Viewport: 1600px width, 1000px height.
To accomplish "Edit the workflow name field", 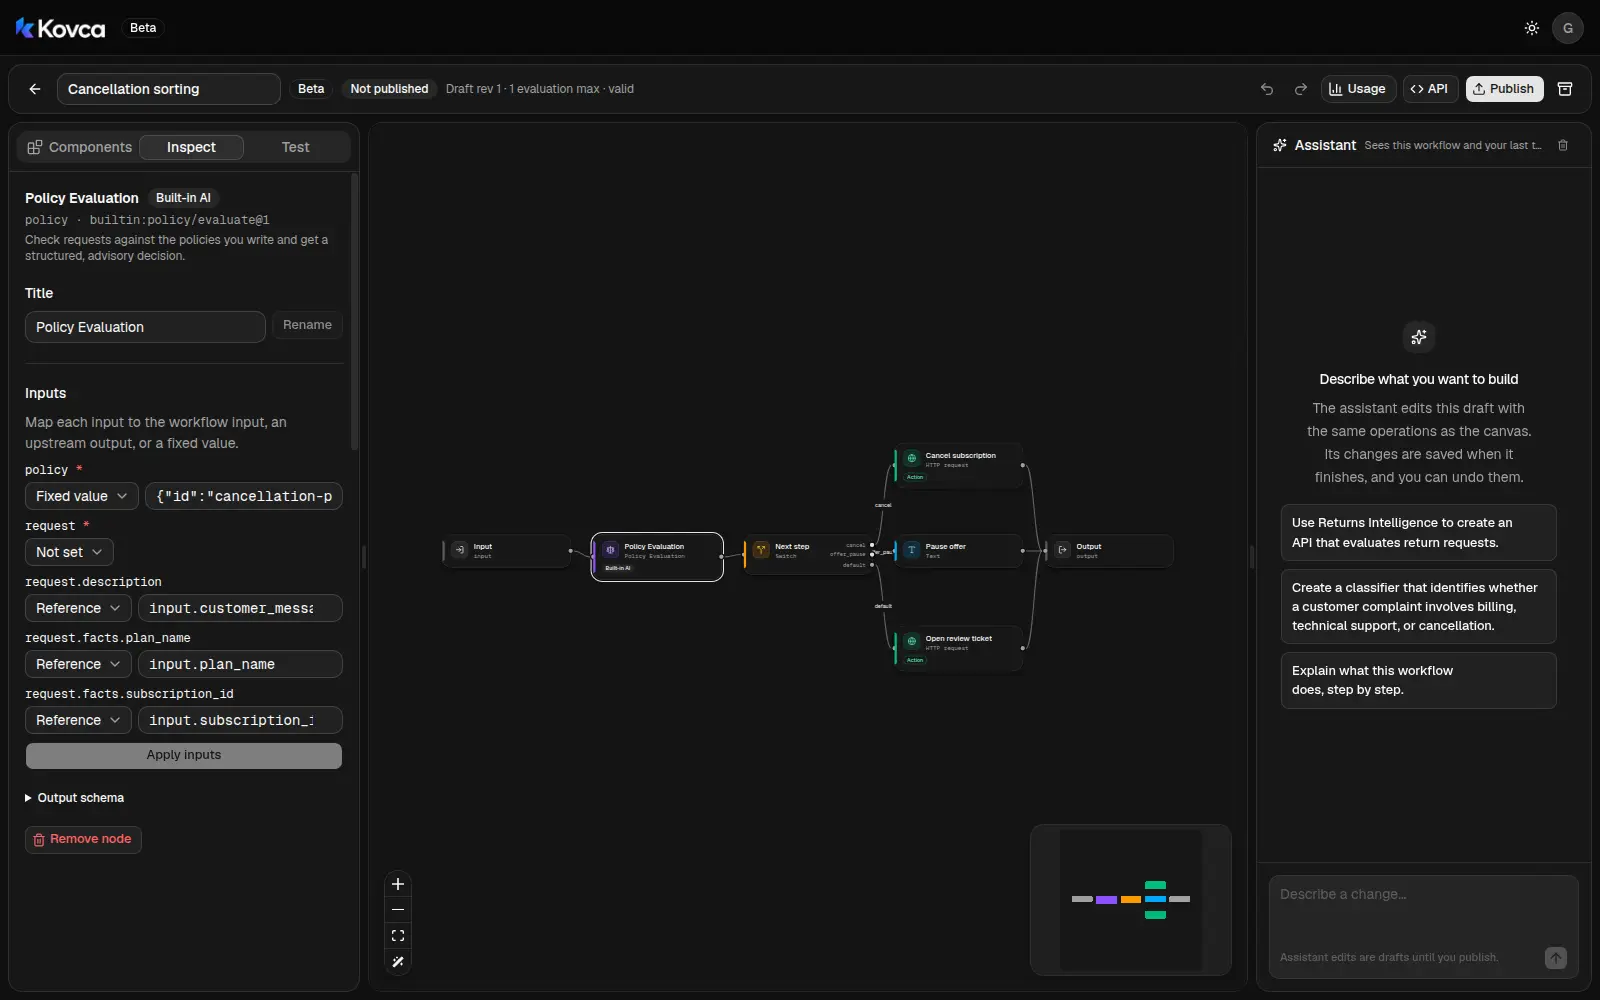I will pyautogui.click(x=168, y=89).
